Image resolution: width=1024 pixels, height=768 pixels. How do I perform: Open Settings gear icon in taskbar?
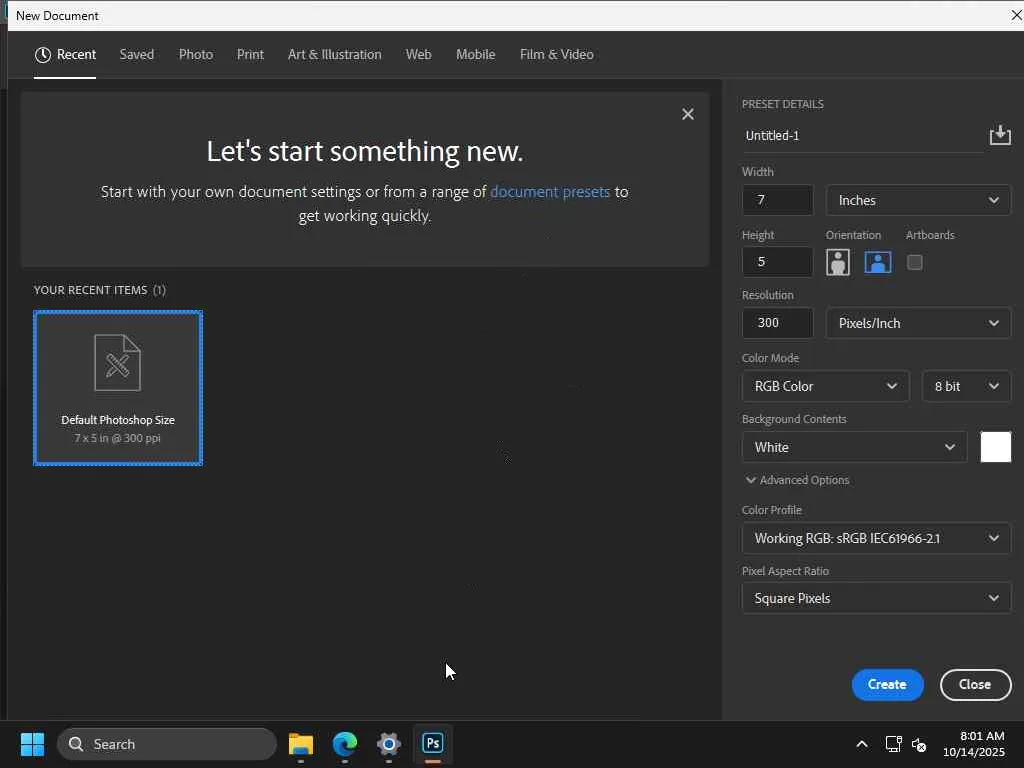(x=389, y=744)
